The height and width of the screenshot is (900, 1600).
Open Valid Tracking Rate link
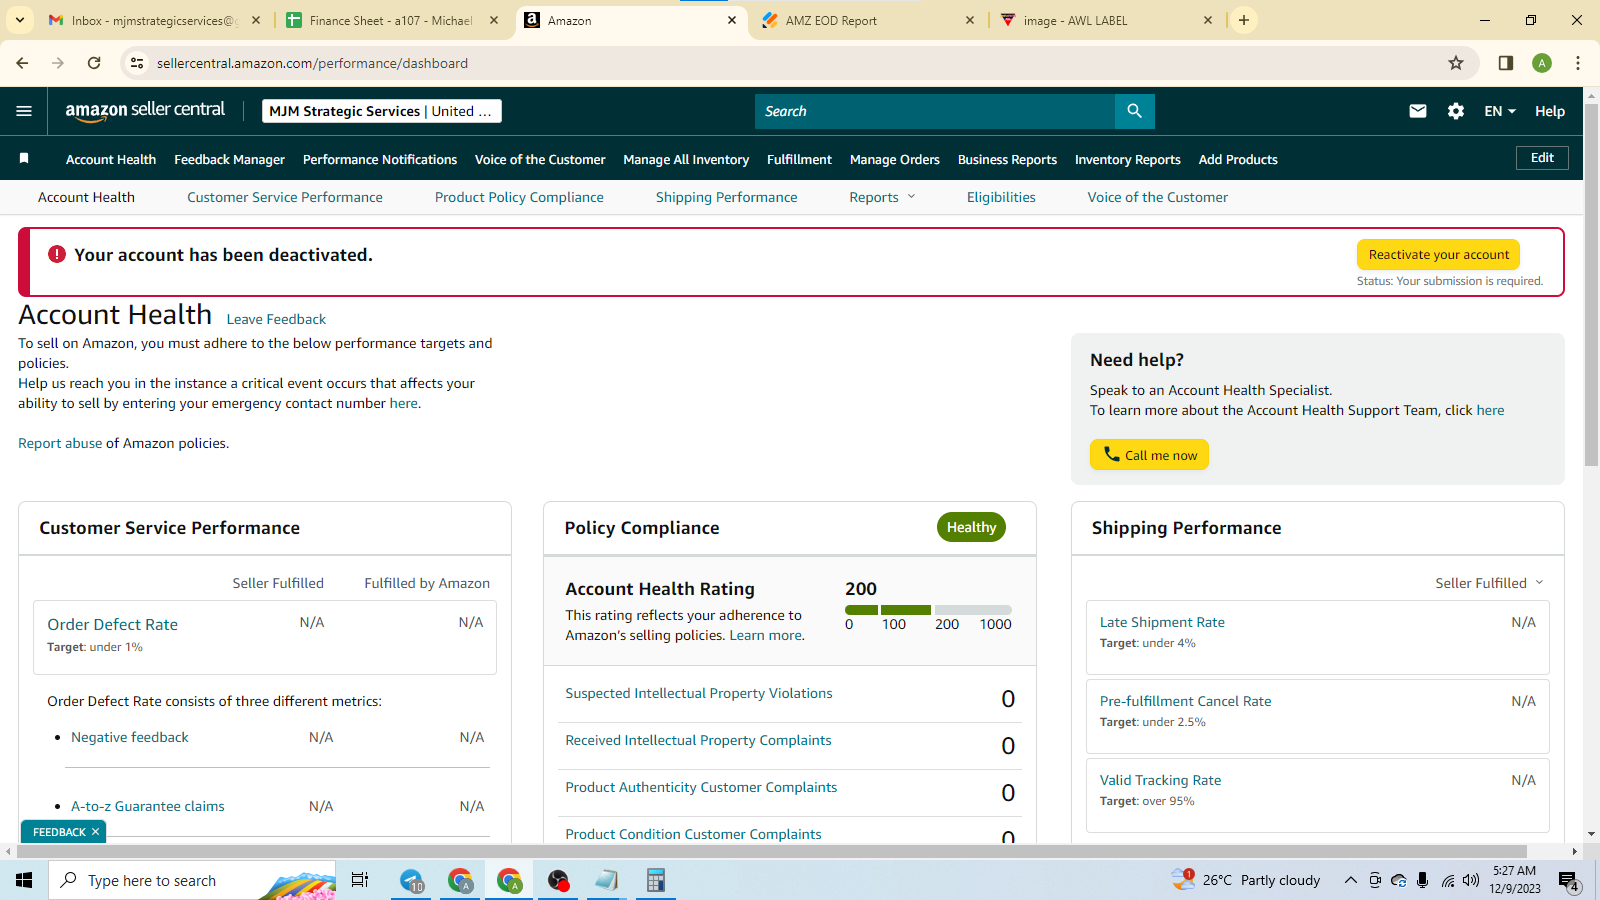pos(1160,780)
